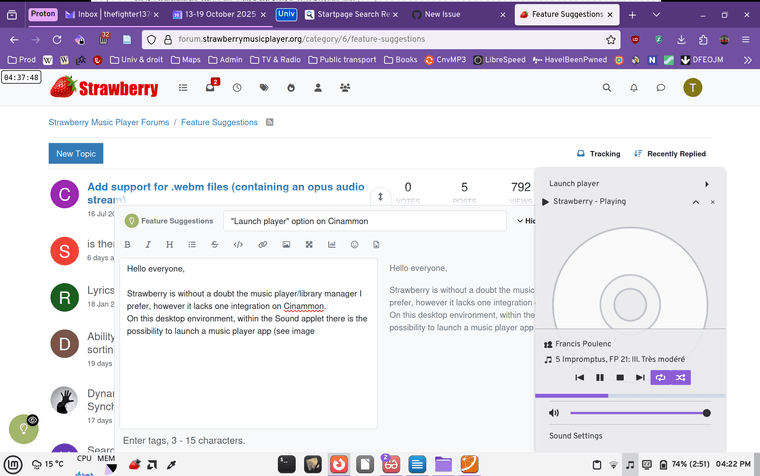Screen dimensions: 760x476
Task: Open Strawberry Music Player Forums breadcrumb link
Action: click(x=110, y=122)
